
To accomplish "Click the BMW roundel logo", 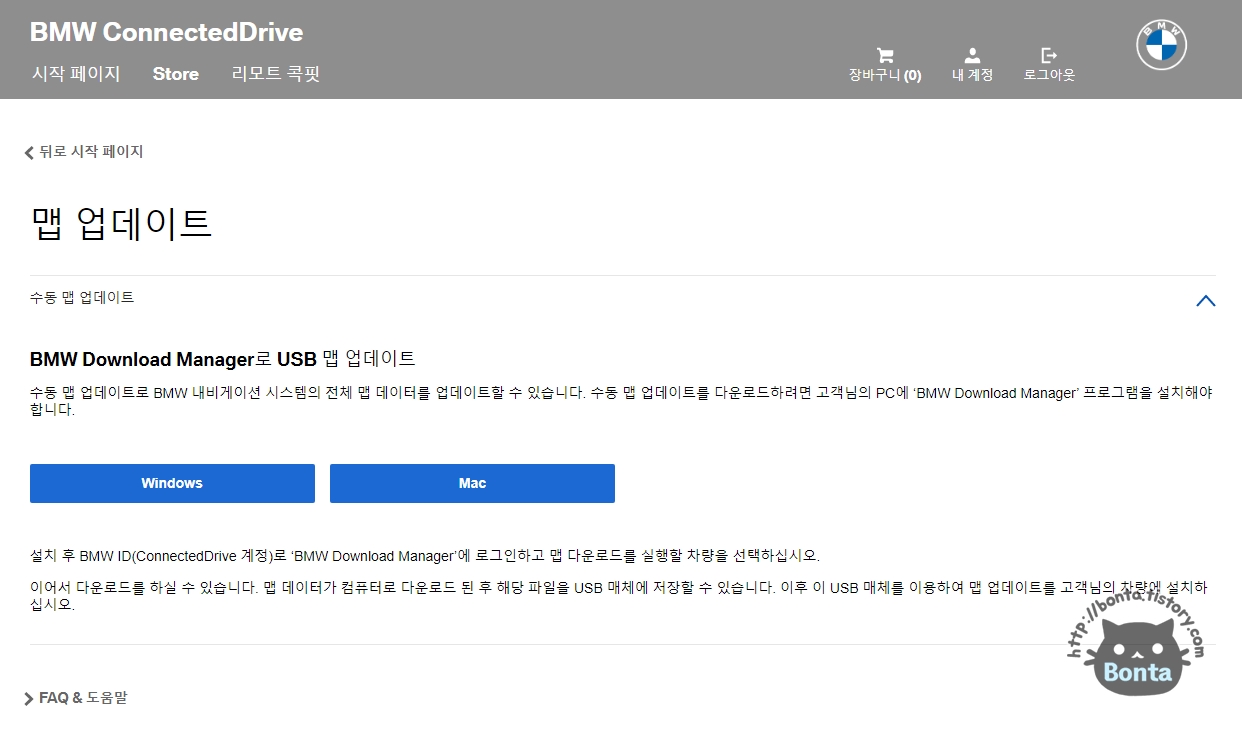I will (1161, 44).
